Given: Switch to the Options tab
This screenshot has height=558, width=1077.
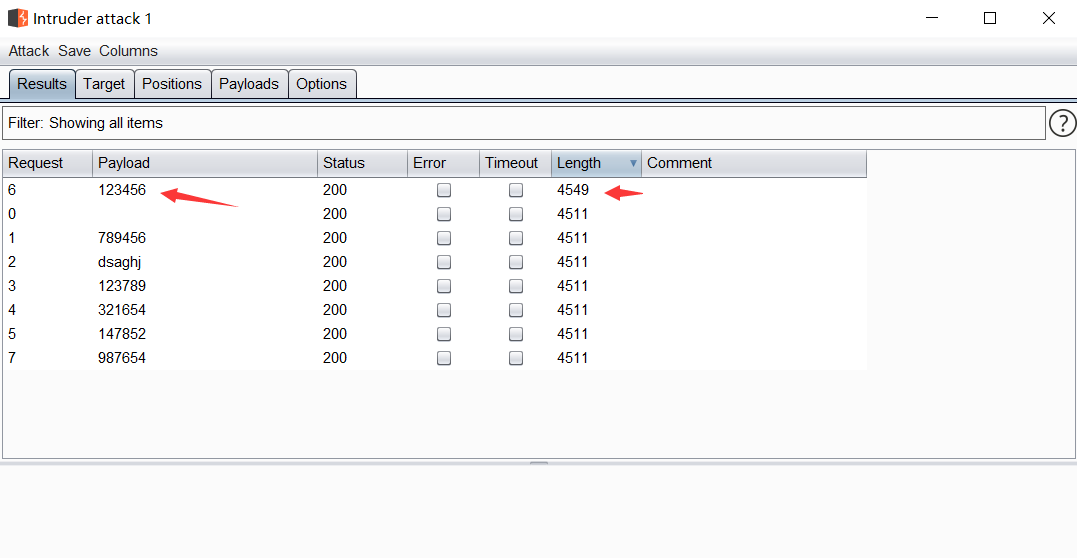Looking at the screenshot, I should tap(322, 84).
